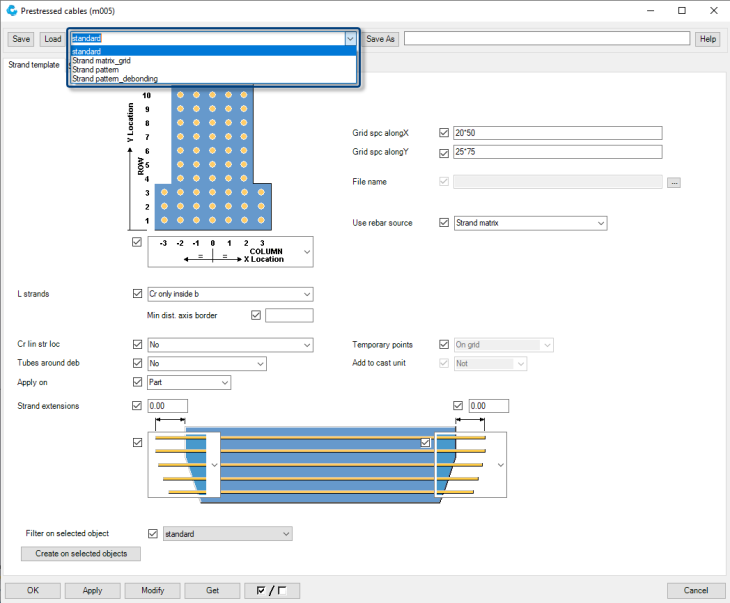730x603 pixels.
Task: Uncheck the Tubes around deb checkbox
Action: coord(137,363)
